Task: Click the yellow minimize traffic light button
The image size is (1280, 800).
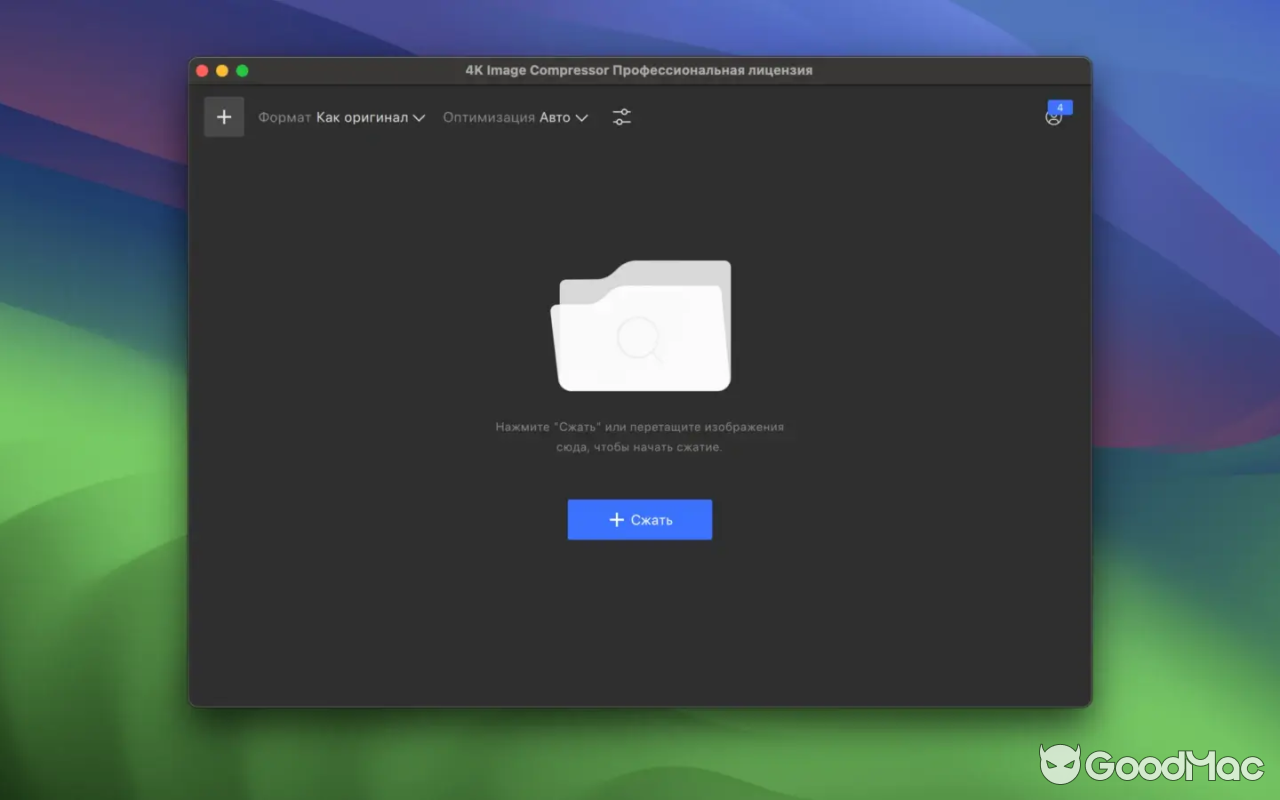Action: (x=222, y=71)
